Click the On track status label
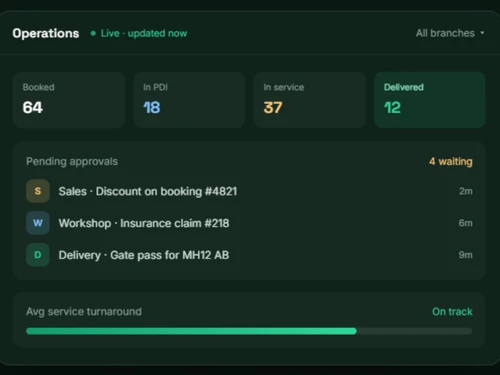500x375 pixels. (x=452, y=311)
